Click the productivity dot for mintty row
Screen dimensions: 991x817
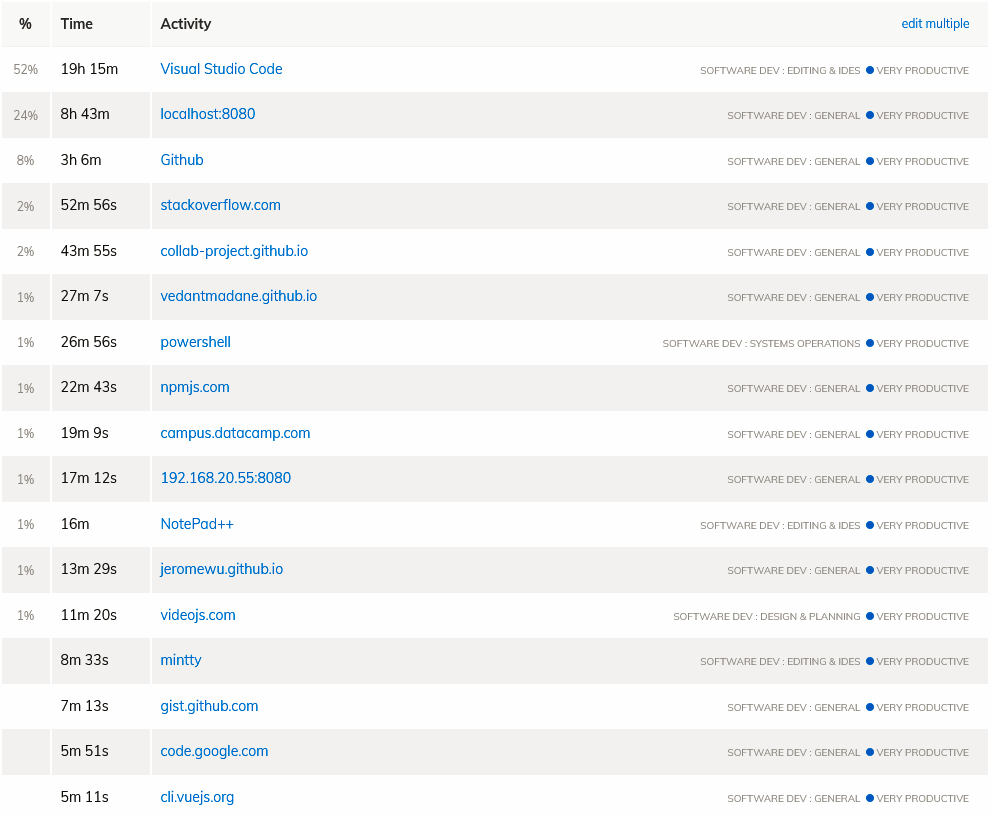pyautogui.click(x=870, y=661)
